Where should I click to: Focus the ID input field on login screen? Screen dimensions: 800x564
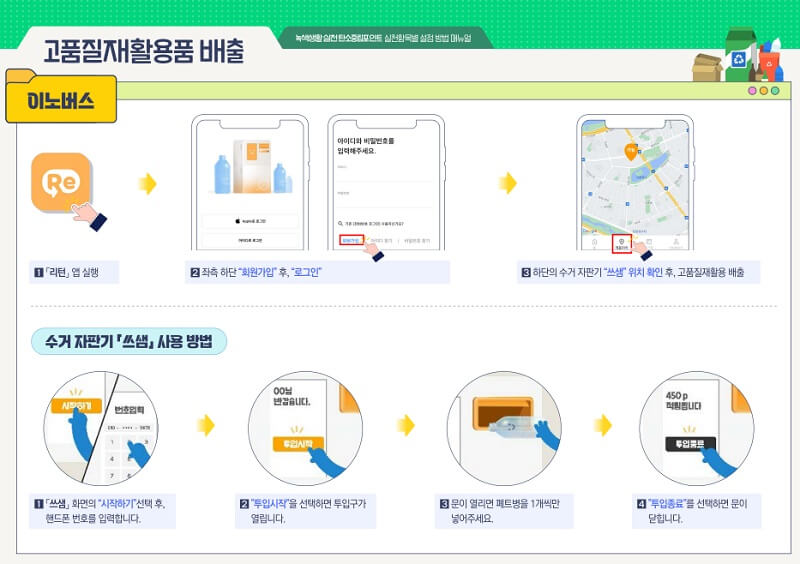[385, 173]
